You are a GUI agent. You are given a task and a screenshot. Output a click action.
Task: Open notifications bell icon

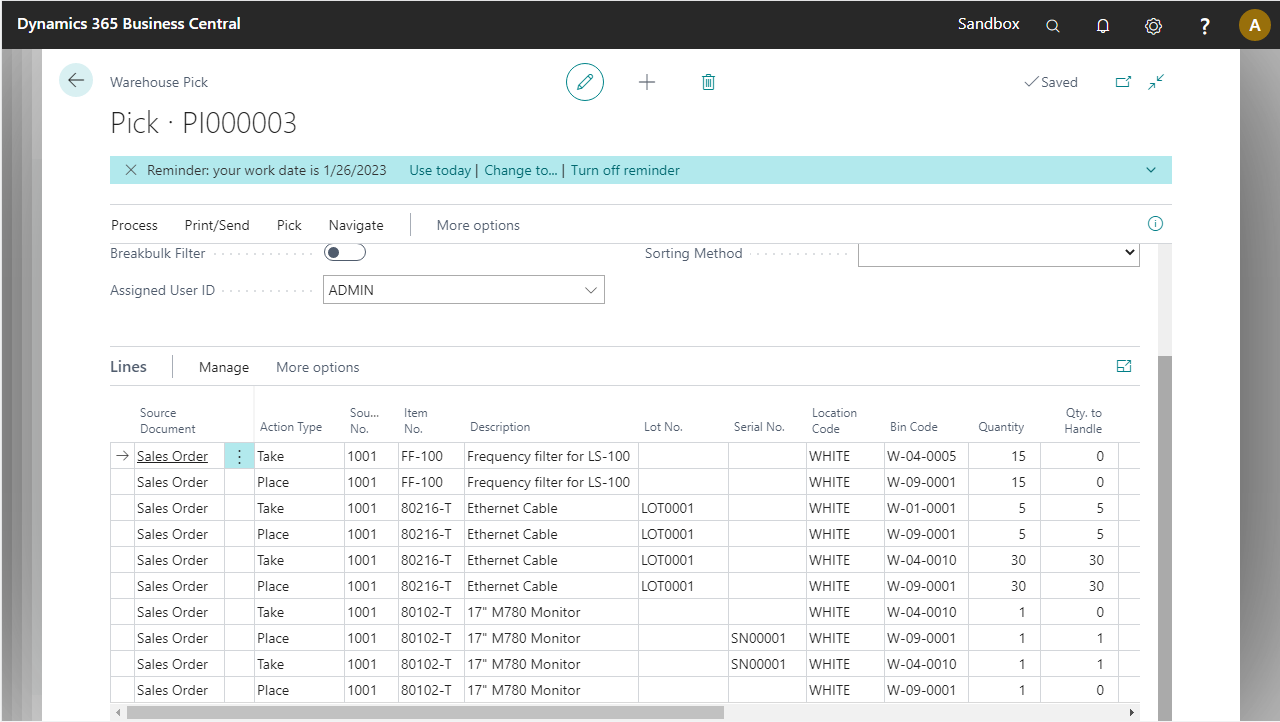[x=1103, y=25]
